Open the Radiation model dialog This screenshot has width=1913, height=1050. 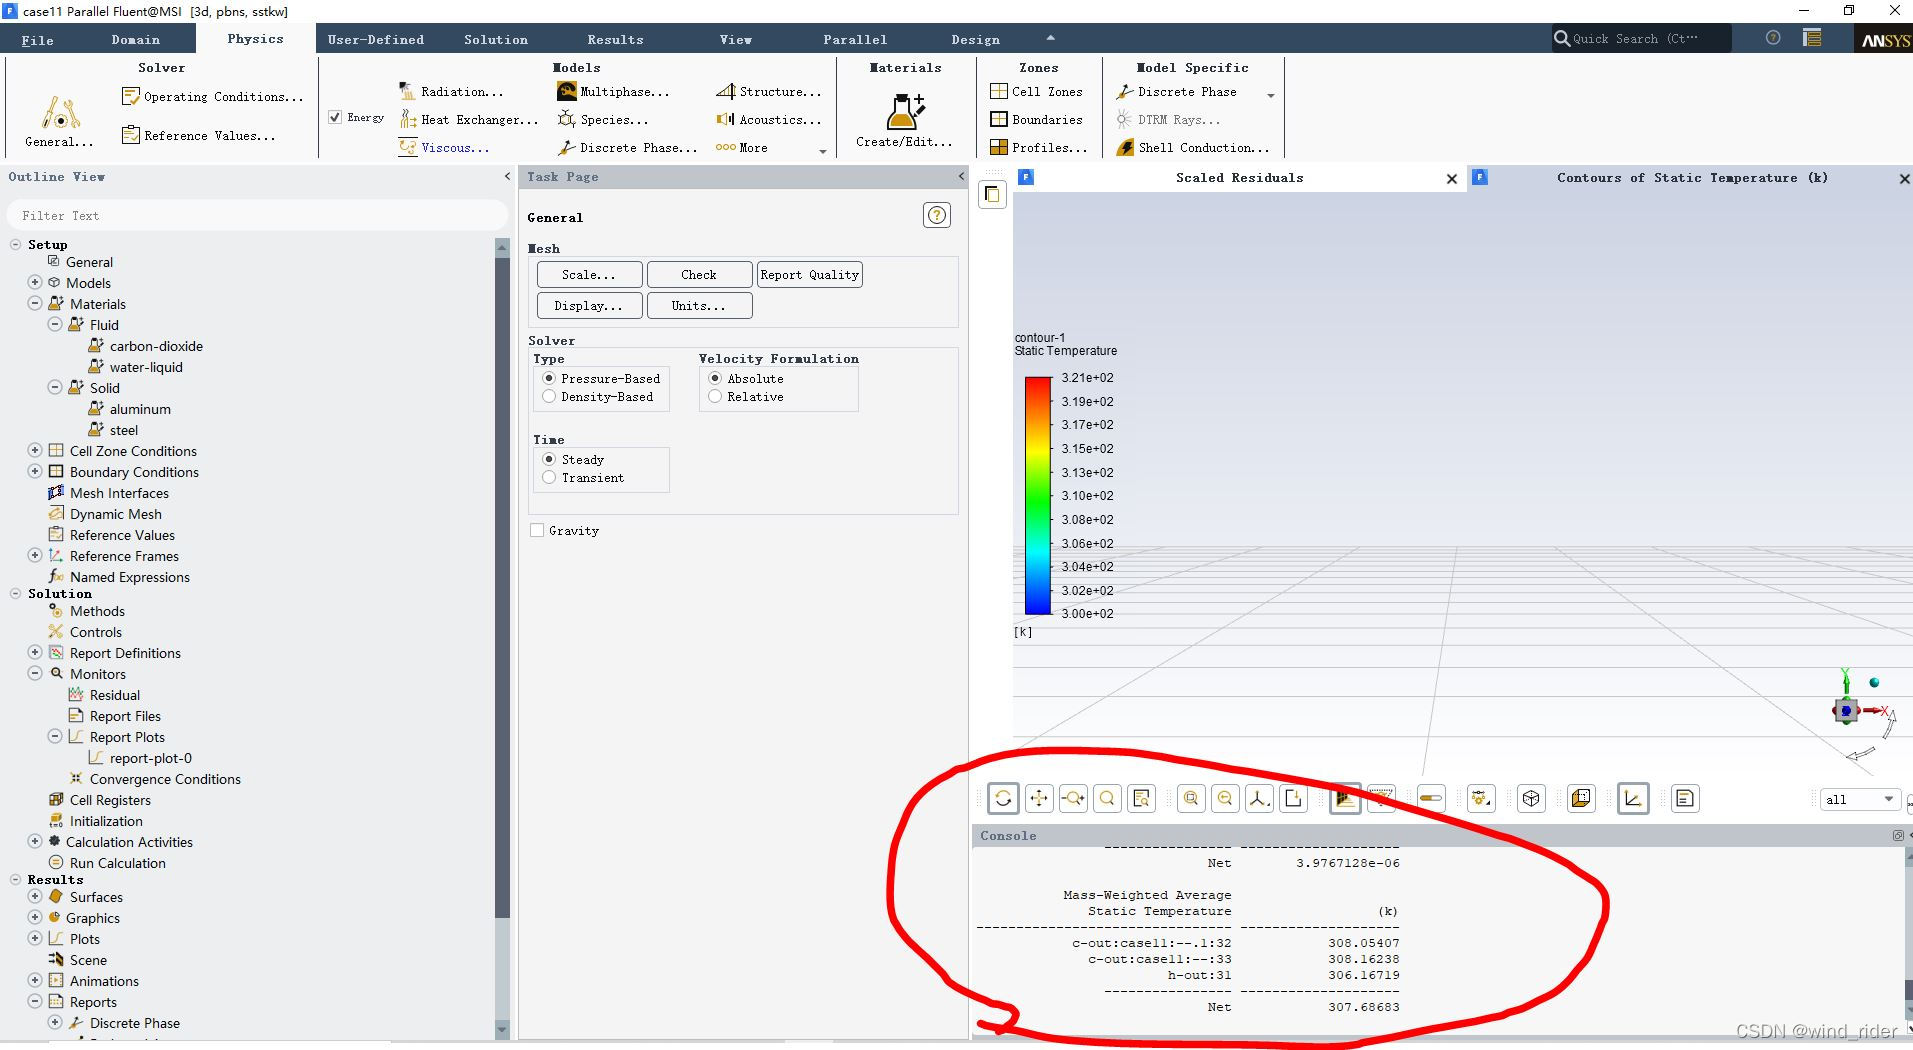coord(451,91)
